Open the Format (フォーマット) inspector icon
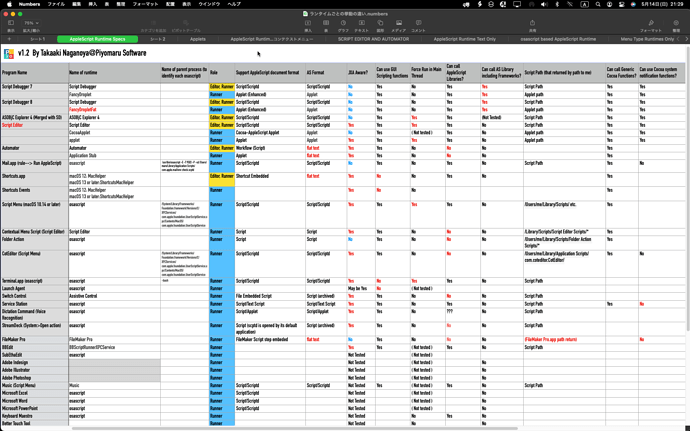 [651, 23]
